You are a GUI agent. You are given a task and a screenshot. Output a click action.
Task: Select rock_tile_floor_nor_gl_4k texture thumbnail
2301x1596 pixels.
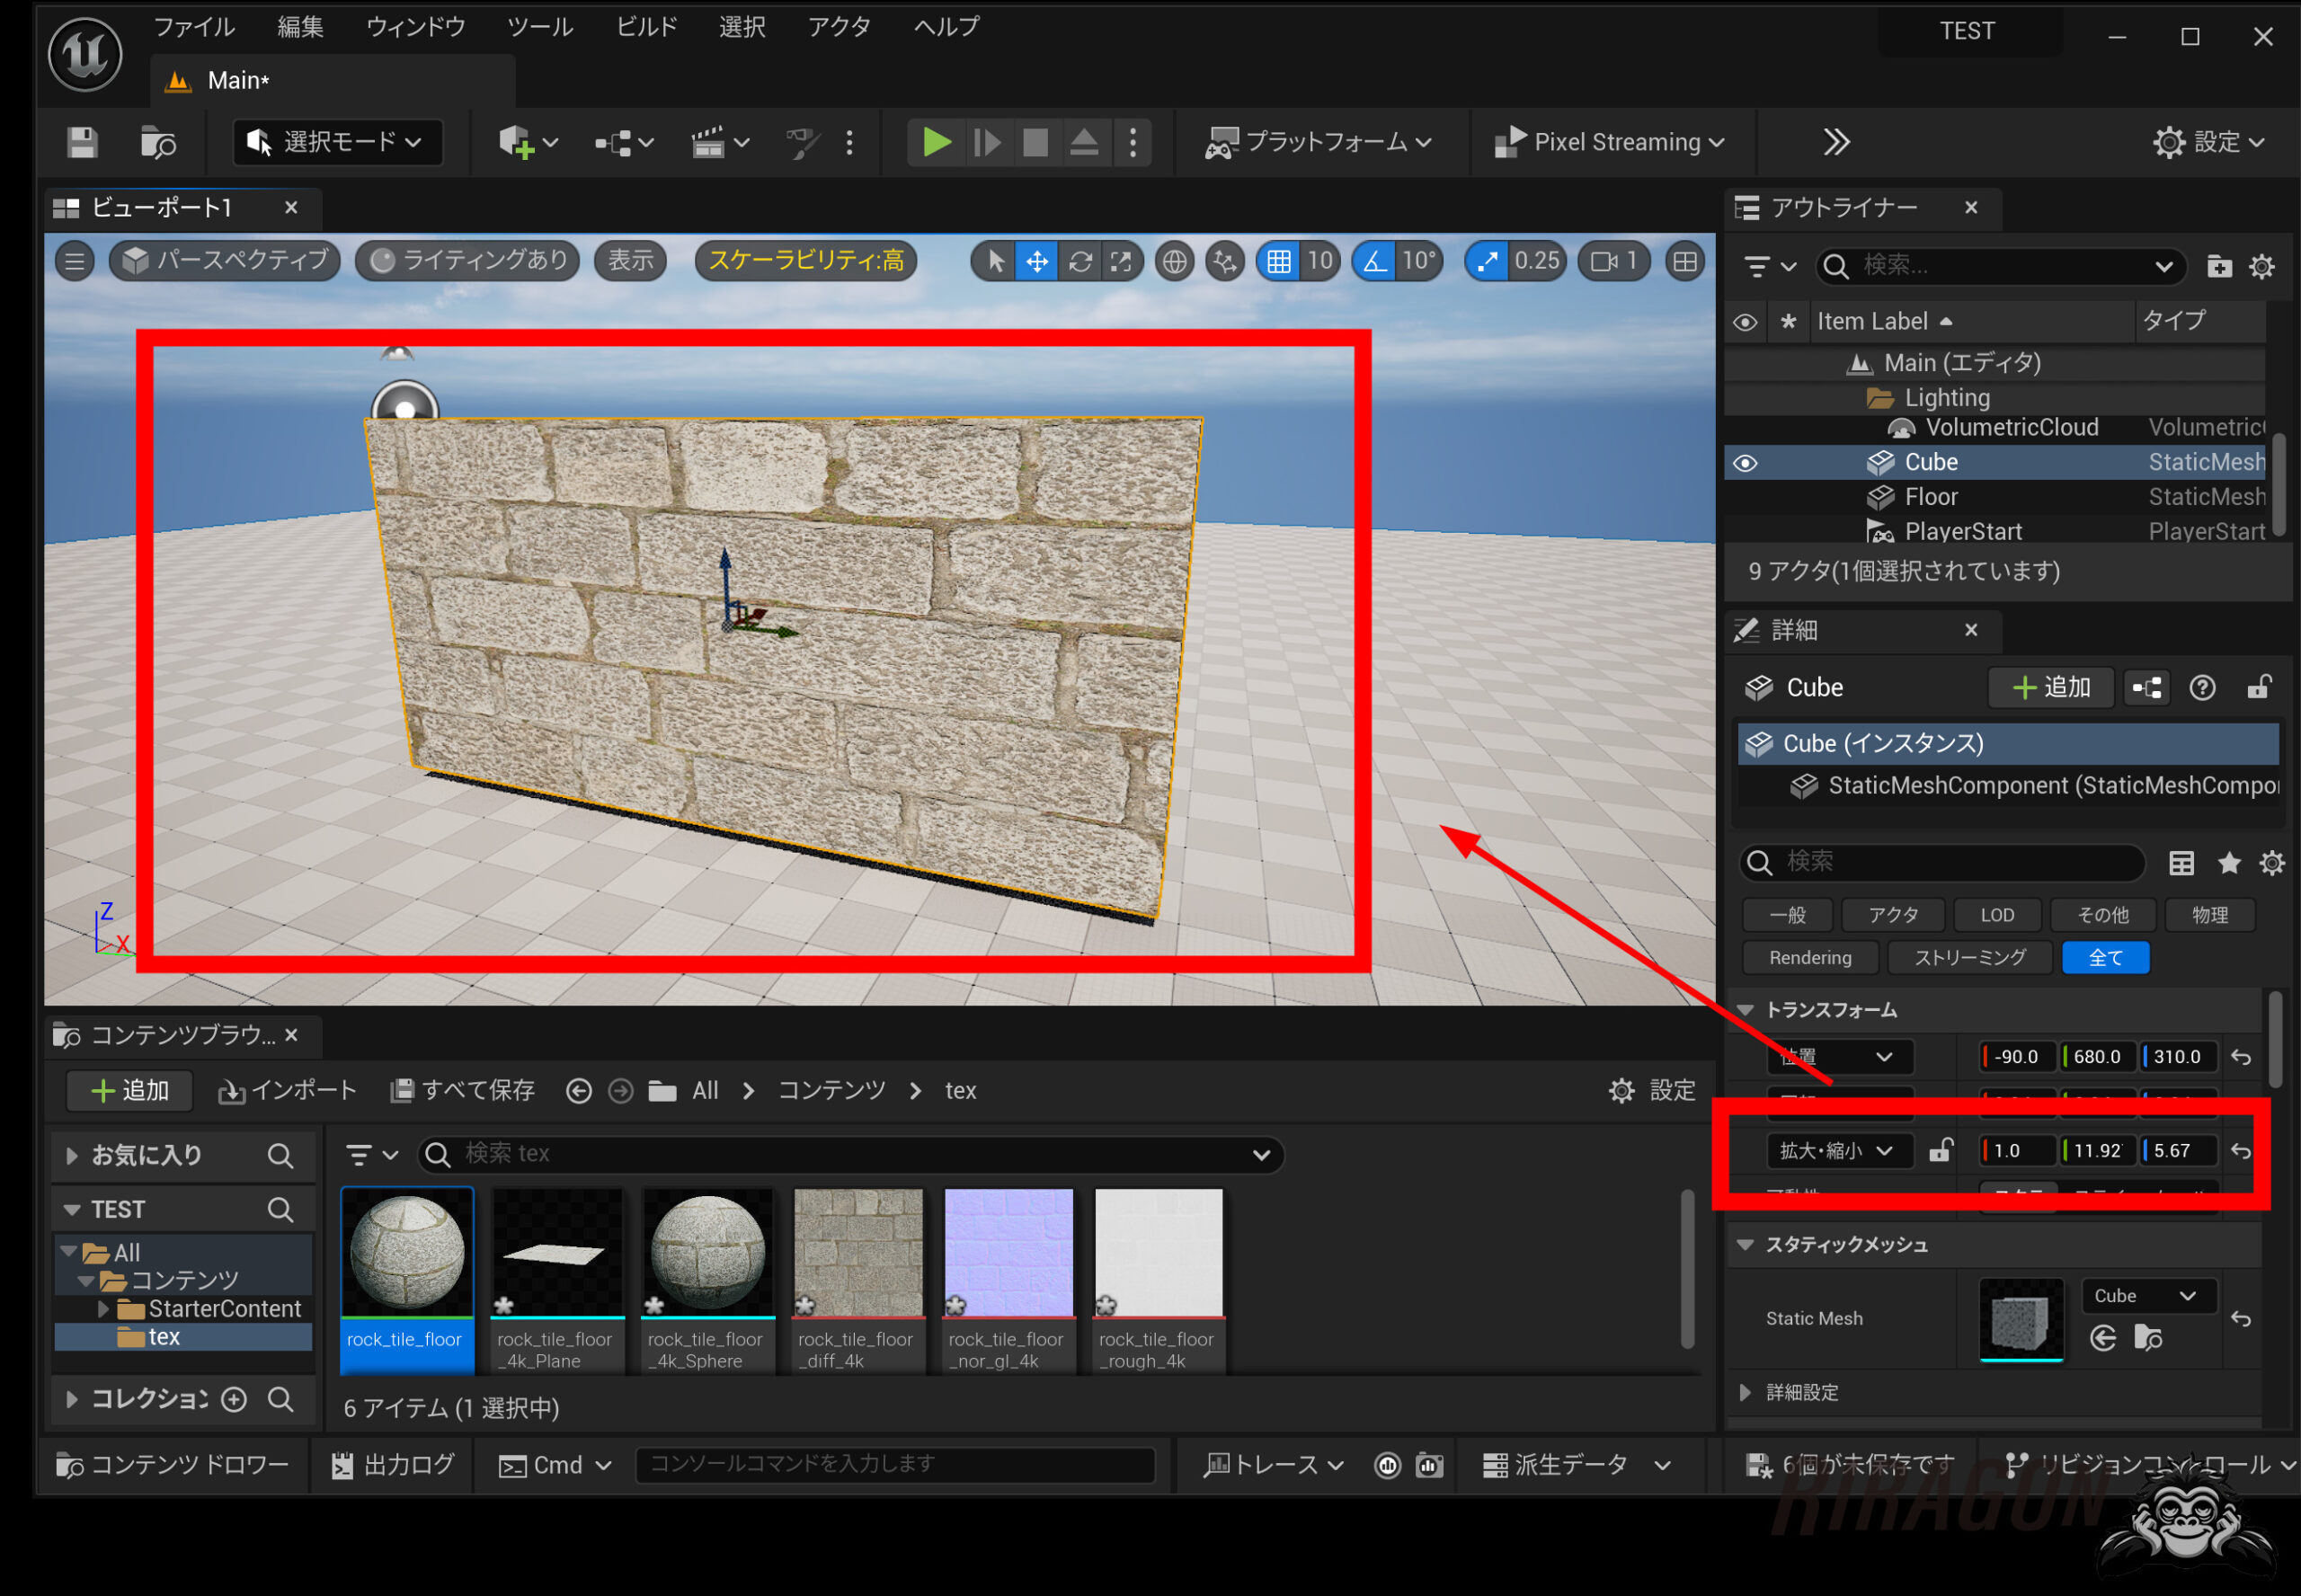pos(1008,1253)
